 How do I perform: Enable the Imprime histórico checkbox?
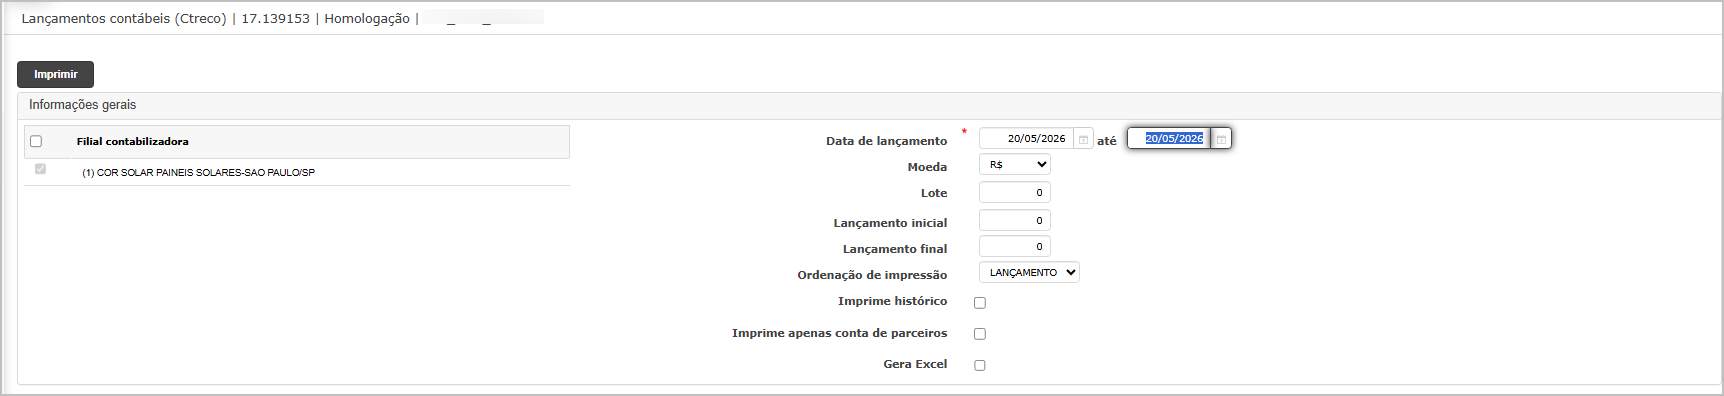pyautogui.click(x=980, y=302)
